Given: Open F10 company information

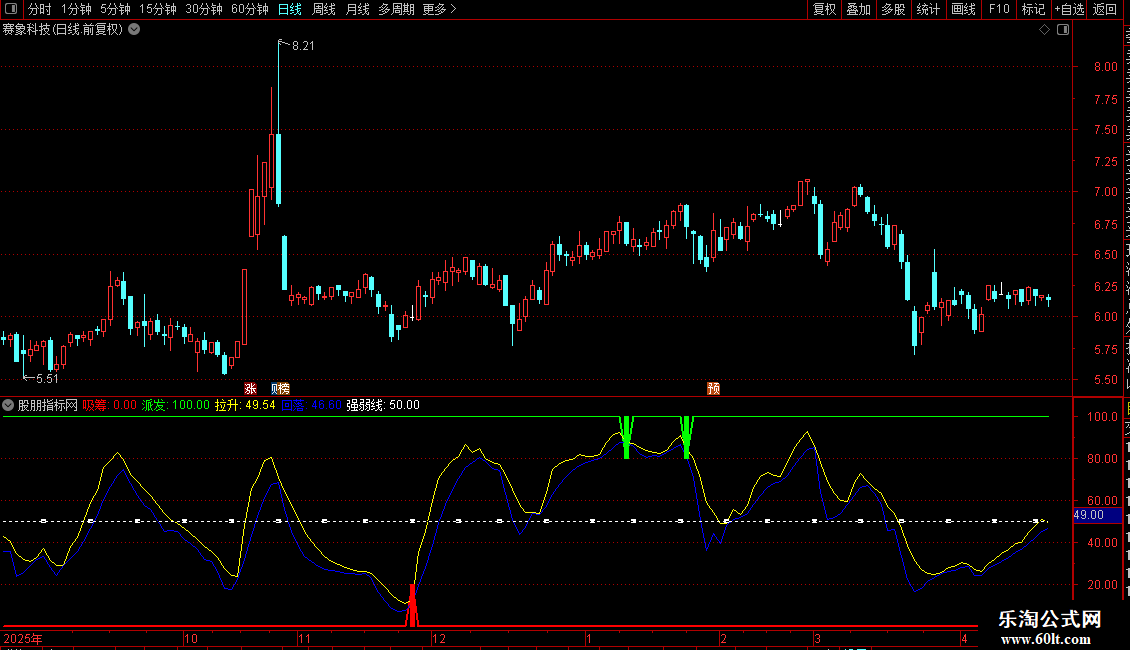Looking at the screenshot, I should (999, 9).
